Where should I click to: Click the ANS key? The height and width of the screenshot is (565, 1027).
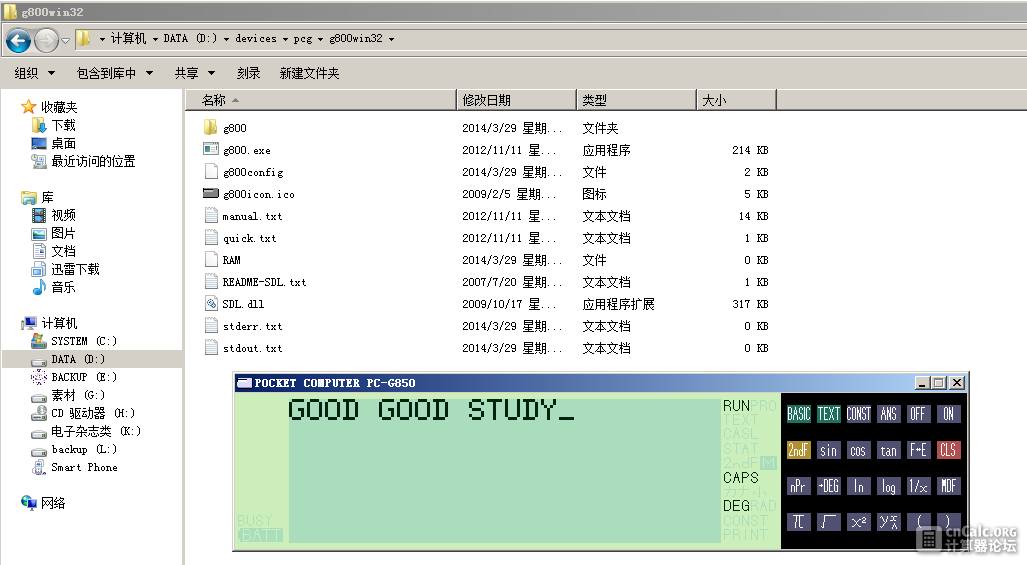888,414
